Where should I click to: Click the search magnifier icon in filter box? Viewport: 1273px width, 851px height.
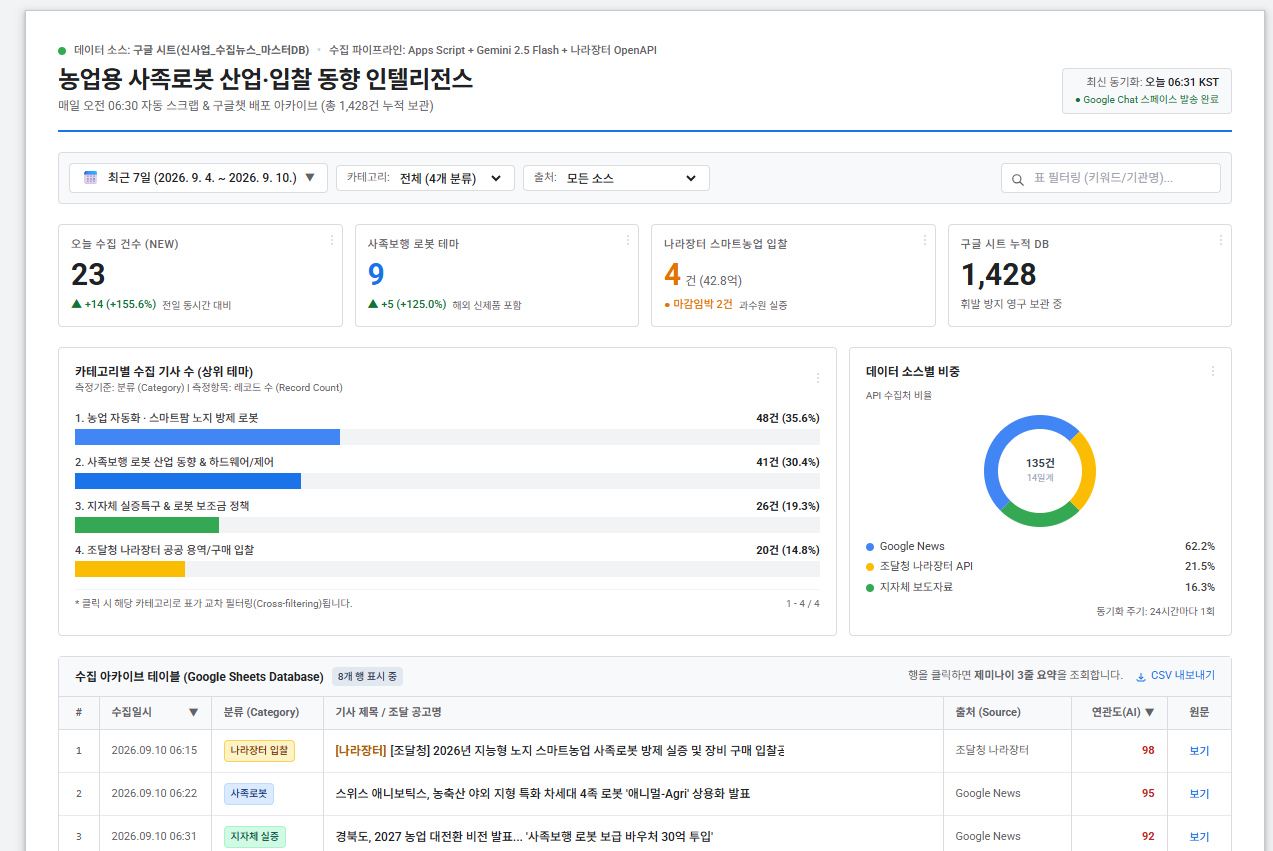(1018, 179)
